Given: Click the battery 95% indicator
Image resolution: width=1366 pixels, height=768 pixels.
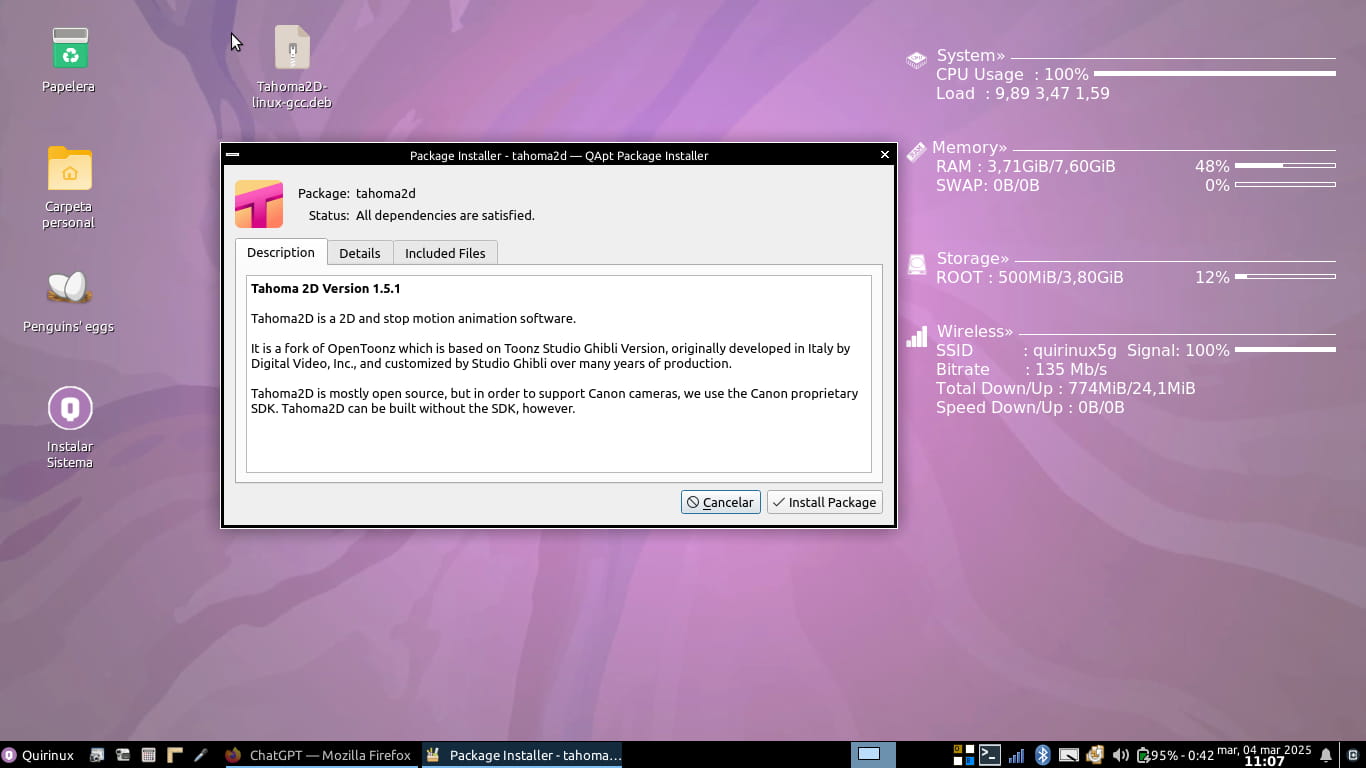Looking at the screenshot, I should (x=1175, y=755).
